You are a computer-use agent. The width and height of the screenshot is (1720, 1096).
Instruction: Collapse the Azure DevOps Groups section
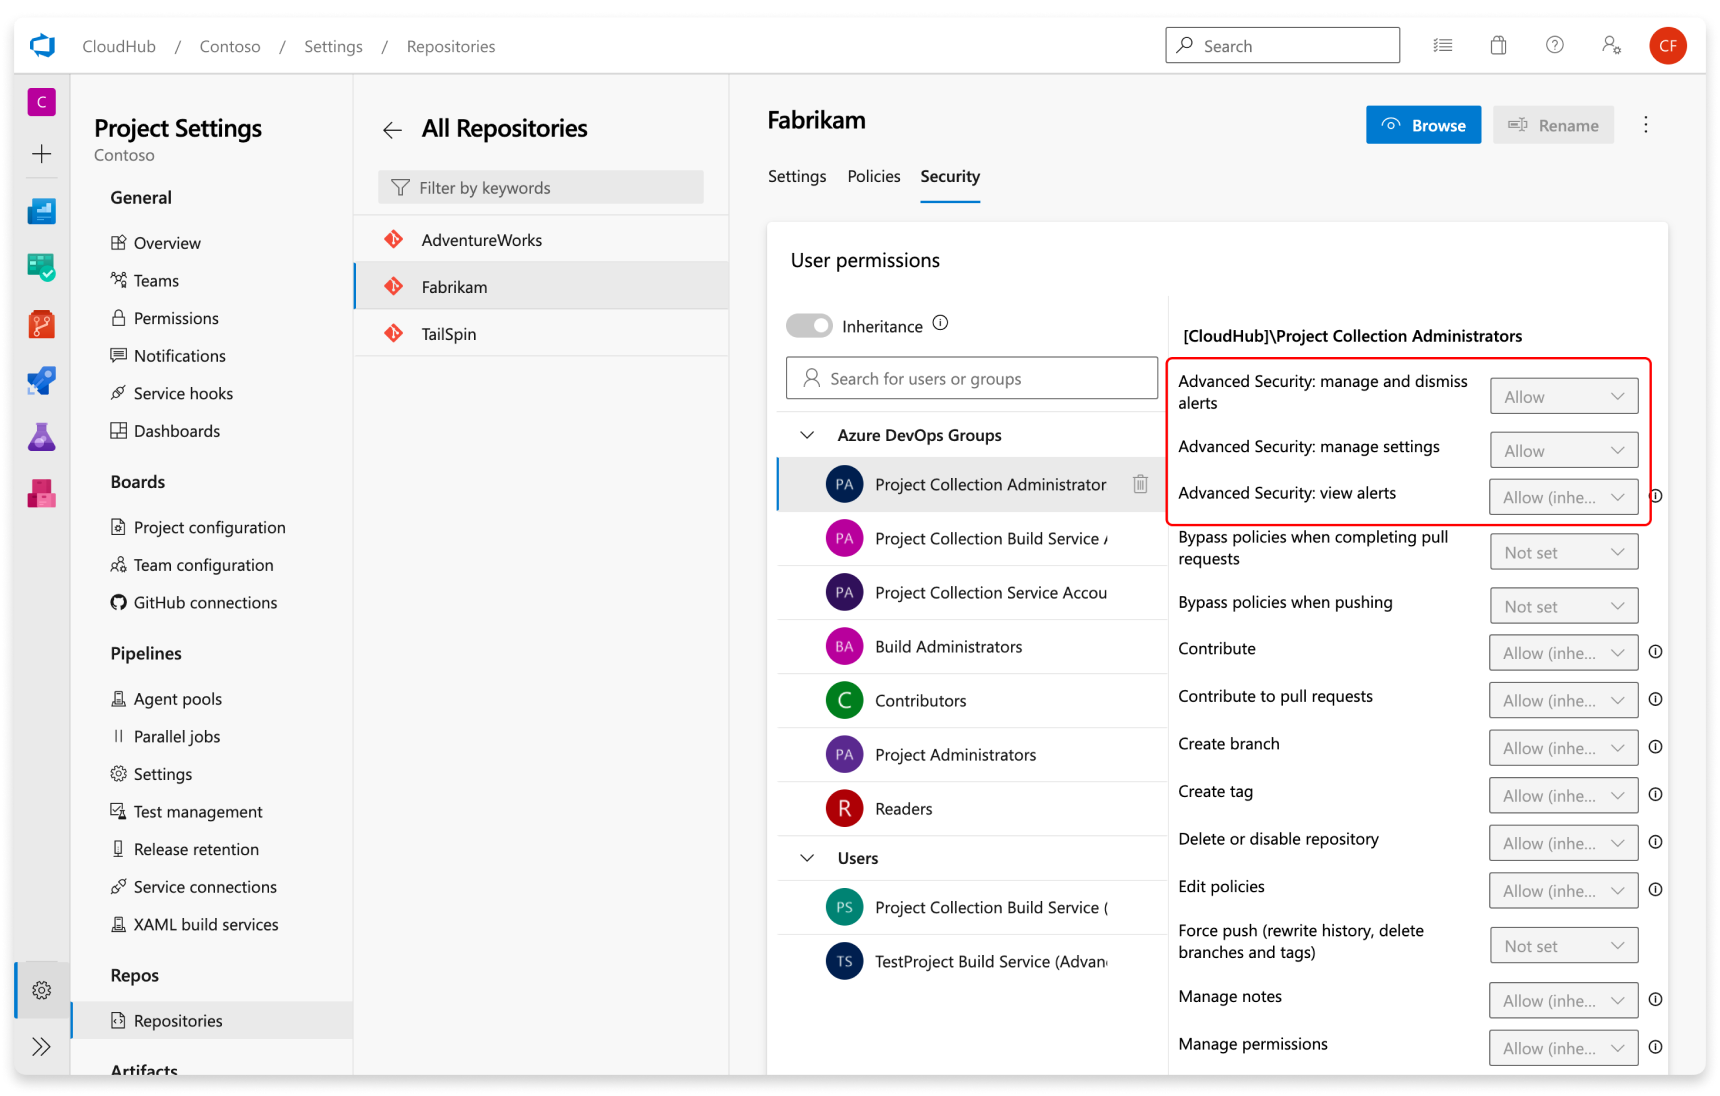coord(807,435)
